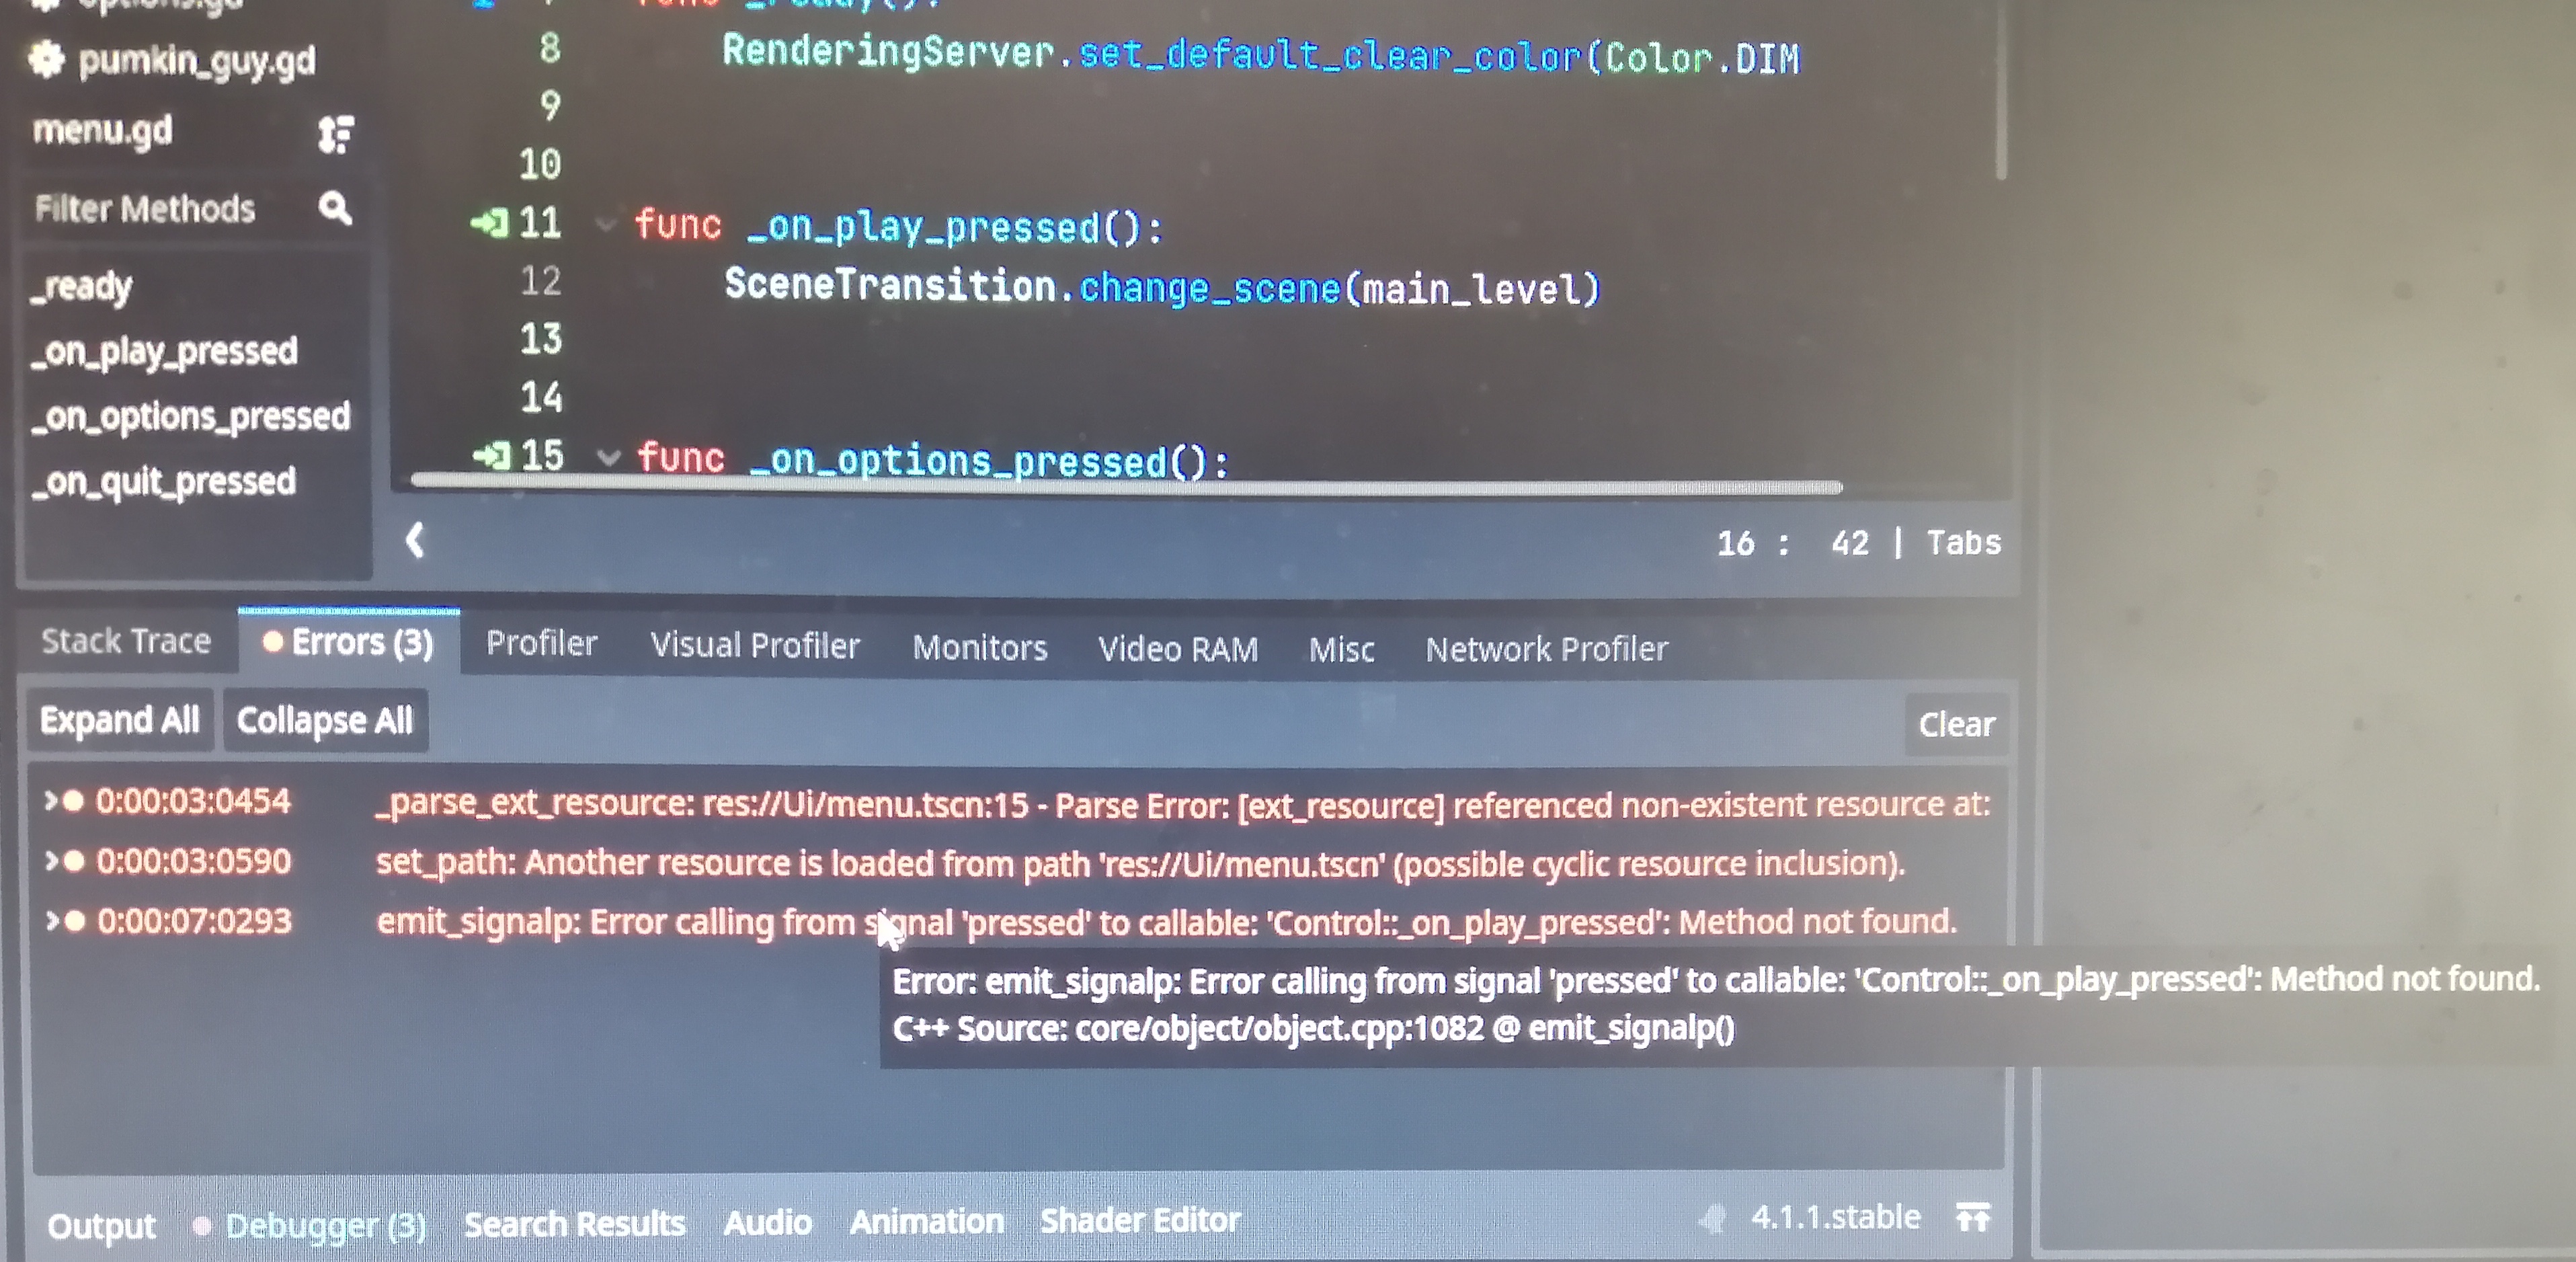Image resolution: width=2576 pixels, height=1262 pixels.
Task: Expand the first Parse Error entry
Action: (48, 801)
